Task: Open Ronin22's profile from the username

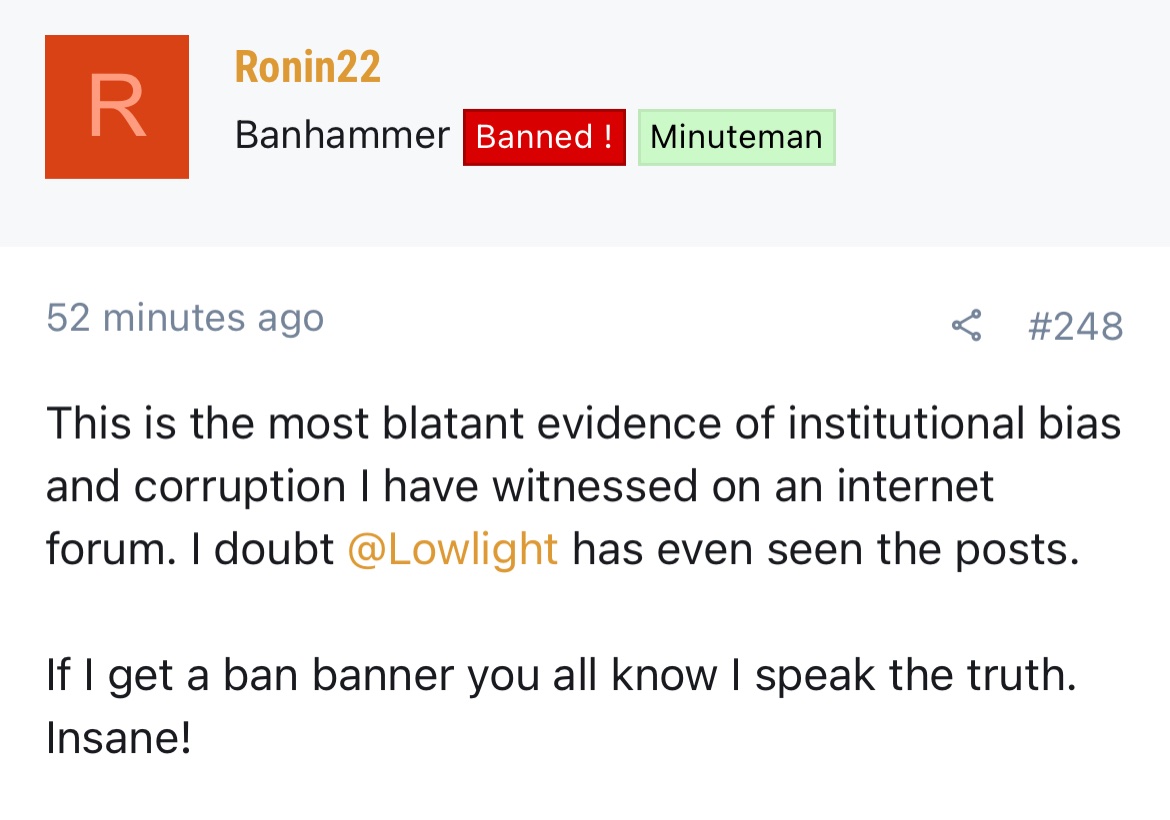Action: (307, 66)
